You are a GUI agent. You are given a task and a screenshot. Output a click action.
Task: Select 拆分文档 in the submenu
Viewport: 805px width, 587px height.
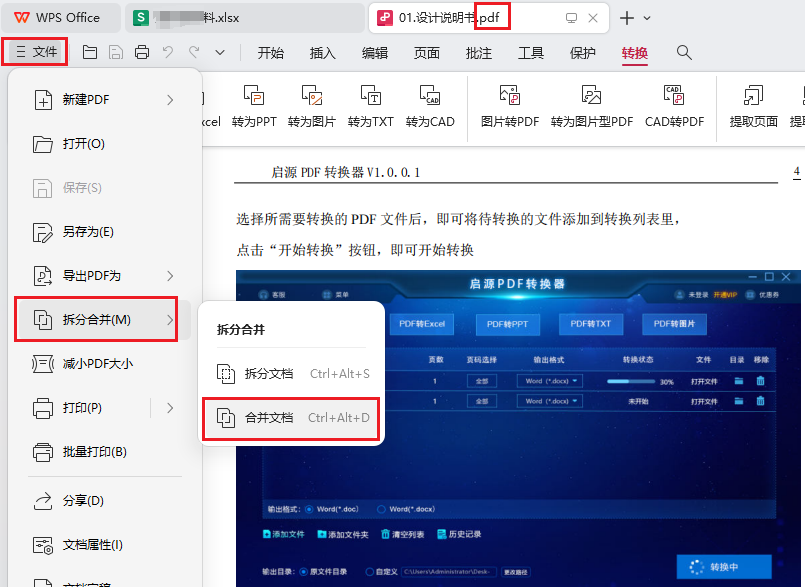pyautogui.click(x=292, y=374)
